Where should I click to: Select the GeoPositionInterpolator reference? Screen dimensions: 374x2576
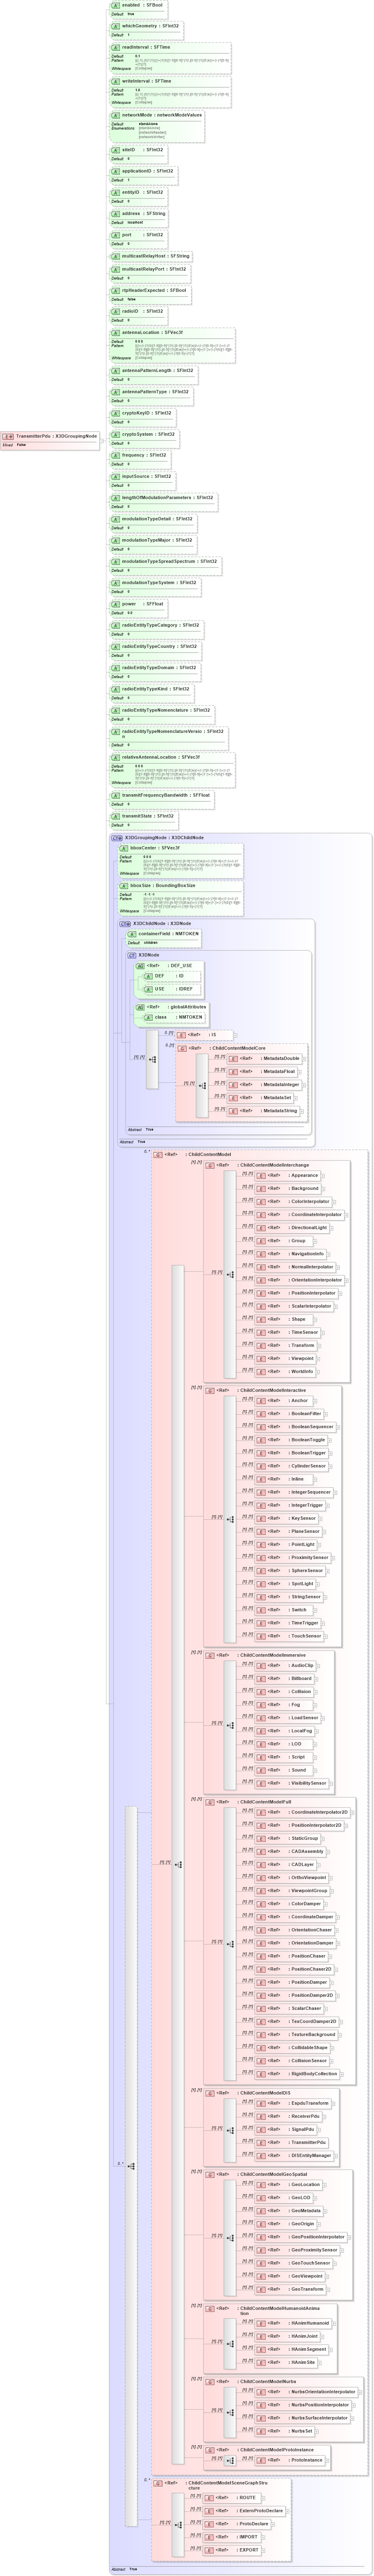(x=301, y=2237)
